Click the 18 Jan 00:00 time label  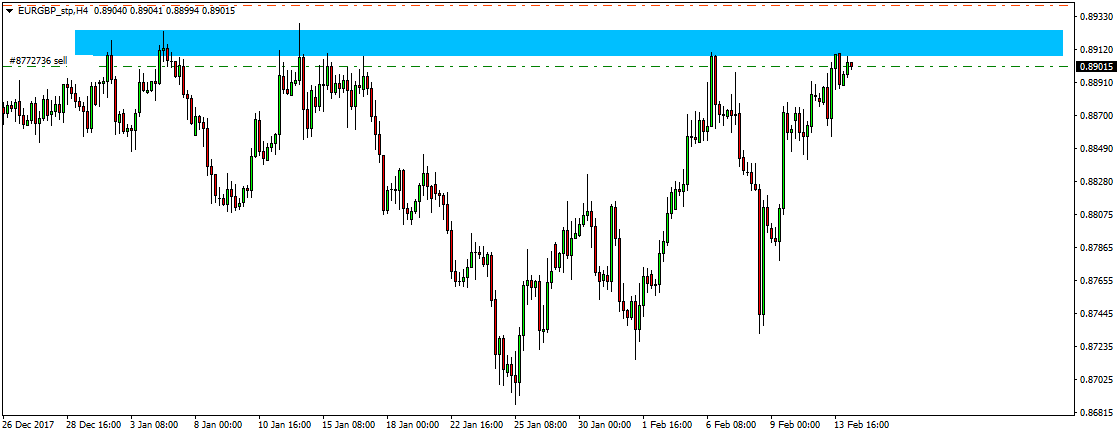point(414,425)
